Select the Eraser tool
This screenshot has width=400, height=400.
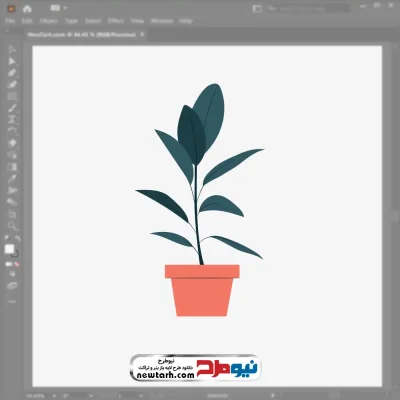[12, 143]
